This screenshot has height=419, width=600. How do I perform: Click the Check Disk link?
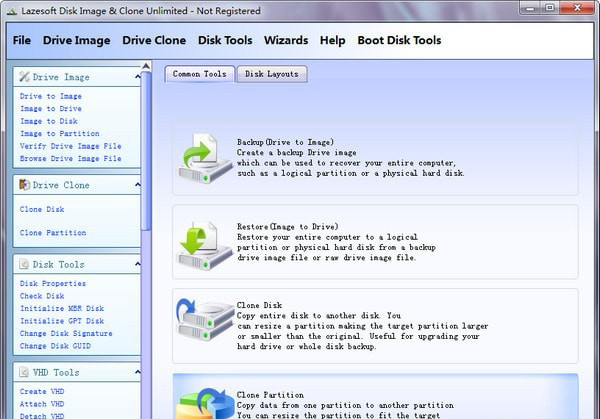click(42, 296)
